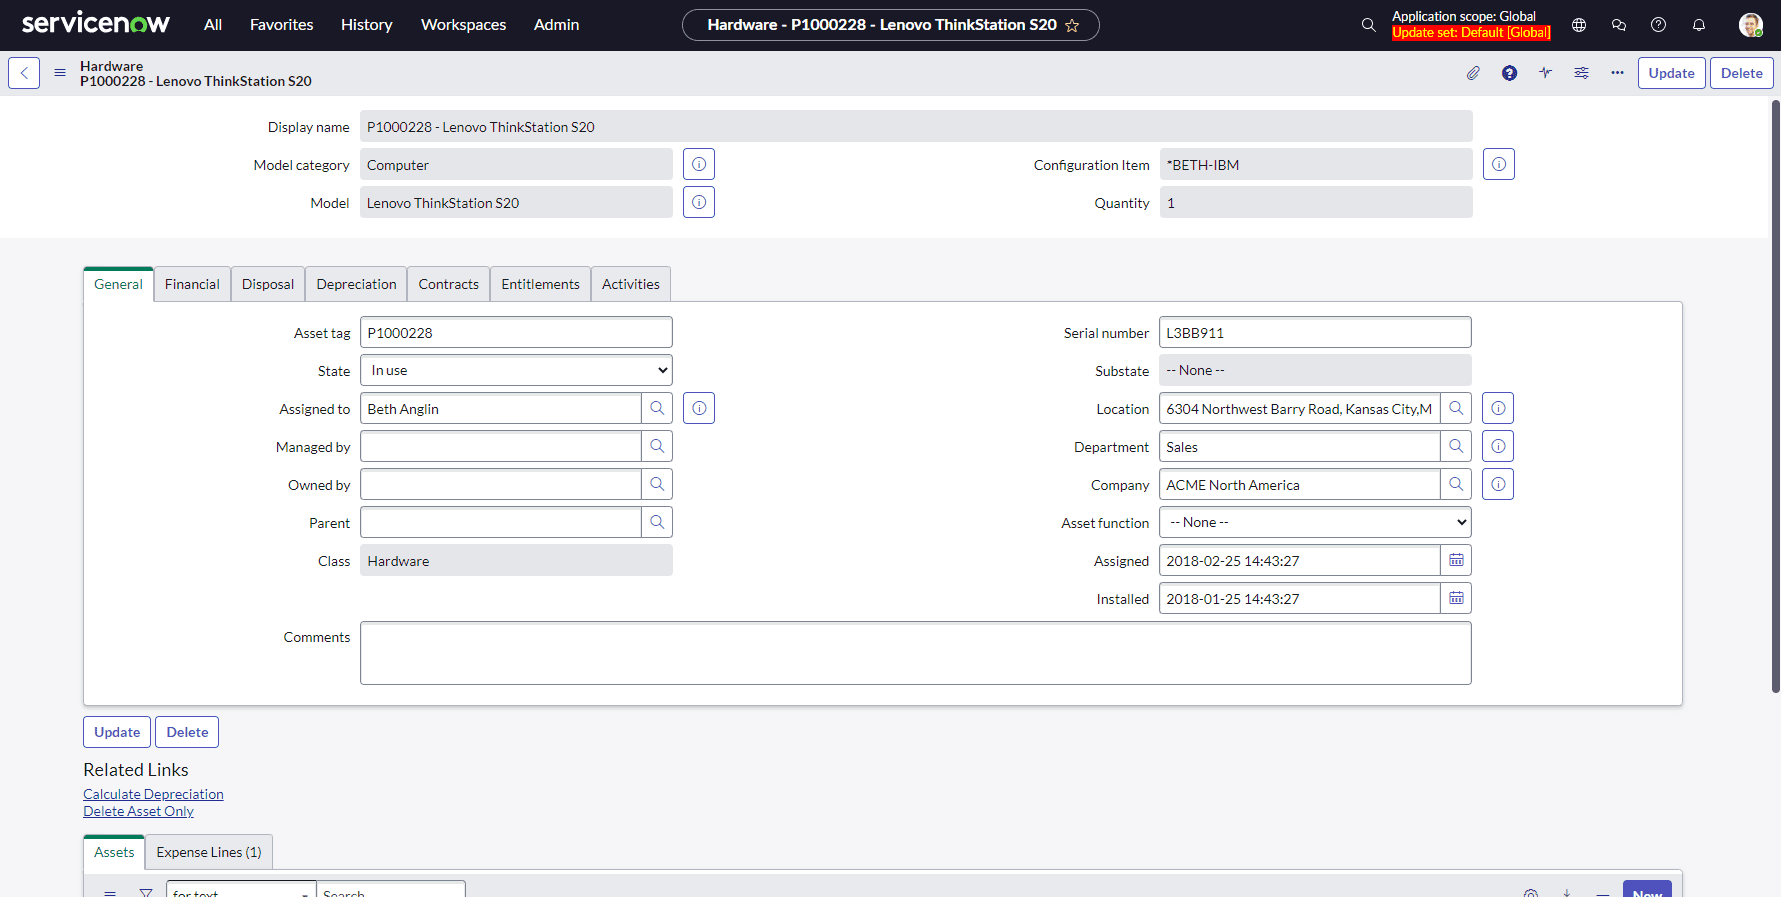Open the form help question-mark icon

[x=1509, y=73]
